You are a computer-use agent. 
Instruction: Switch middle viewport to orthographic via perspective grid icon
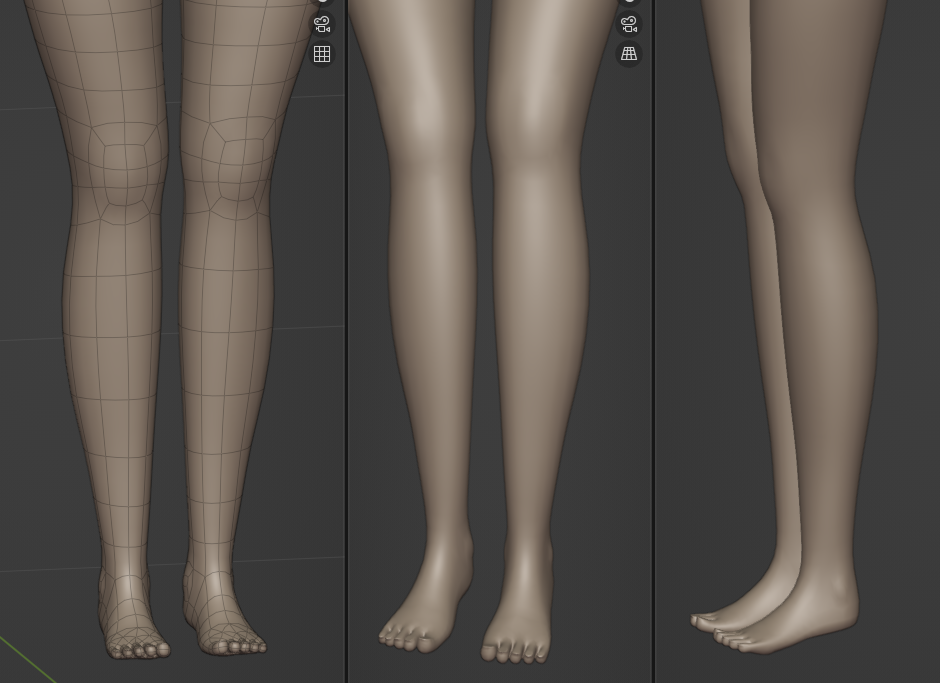(629, 54)
